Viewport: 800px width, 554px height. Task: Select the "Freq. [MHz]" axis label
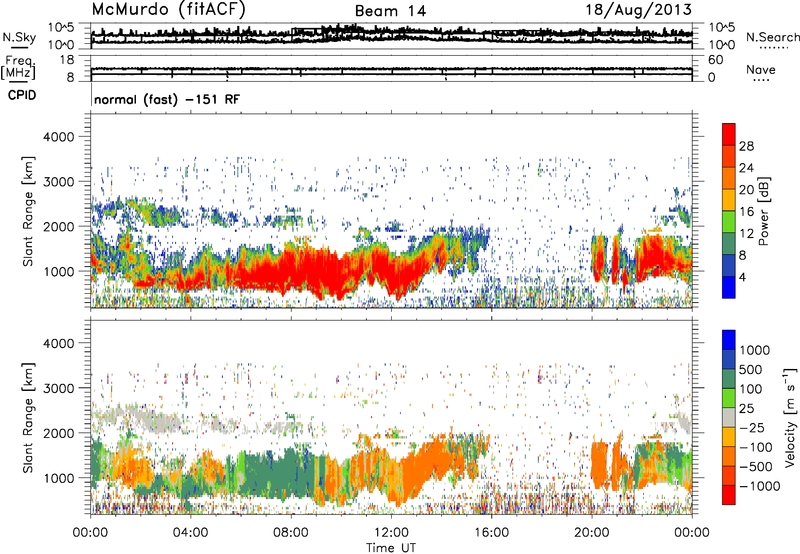click(18, 67)
